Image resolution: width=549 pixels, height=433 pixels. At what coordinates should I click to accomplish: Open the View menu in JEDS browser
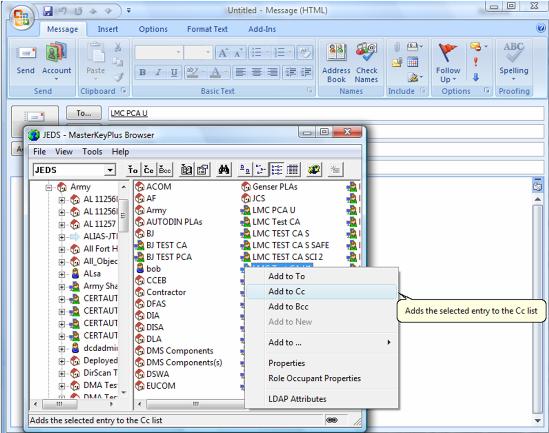[x=64, y=152]
